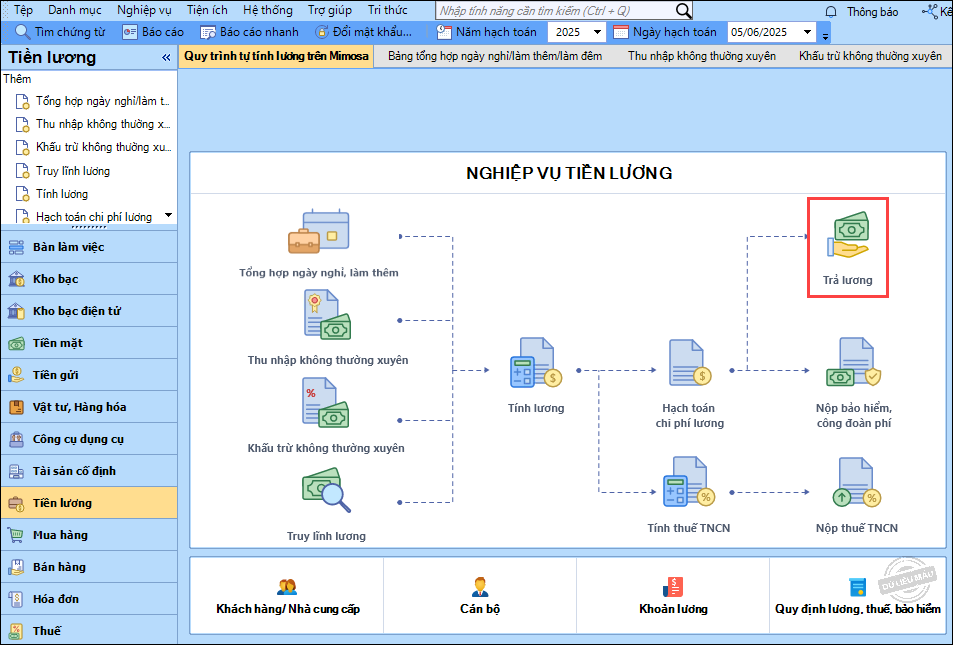
Task: Expand the Năm hạch toán year dropdown
Action: pyautogui.click(x=597, y=32)
